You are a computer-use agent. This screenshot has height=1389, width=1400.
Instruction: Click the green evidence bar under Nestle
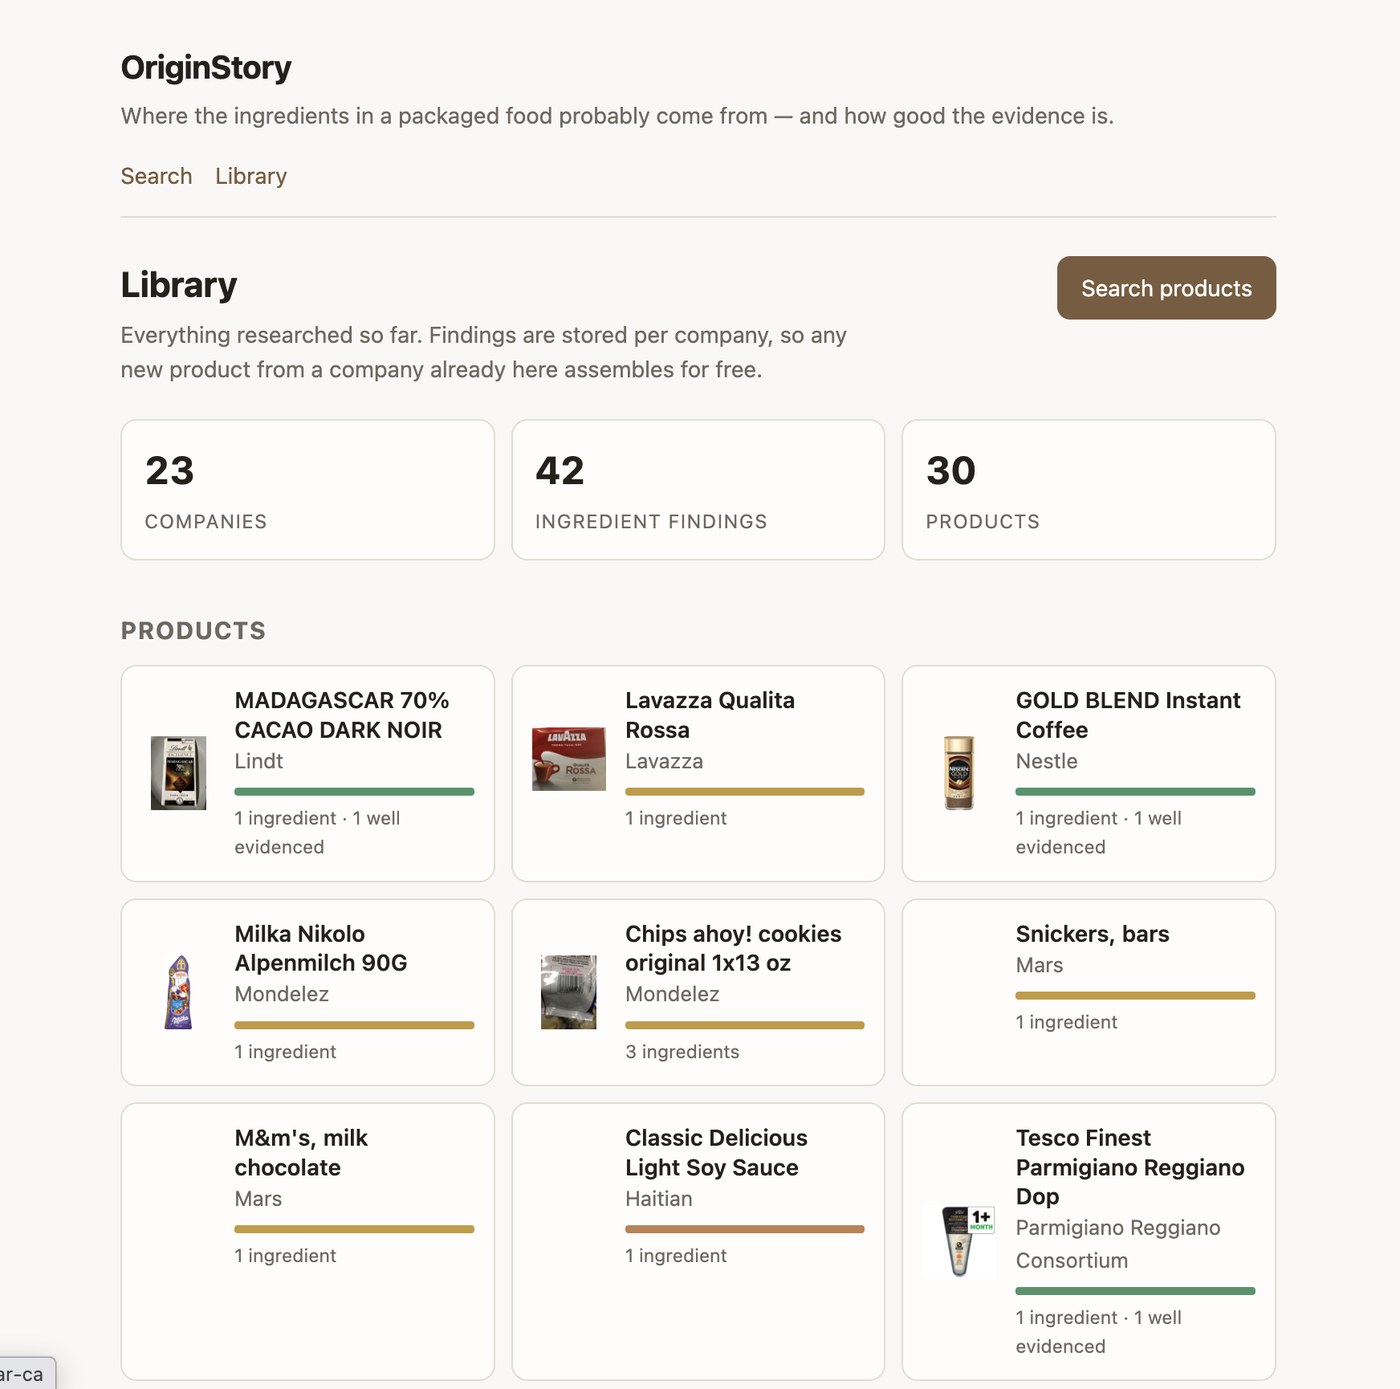[x=1135, y=792]
